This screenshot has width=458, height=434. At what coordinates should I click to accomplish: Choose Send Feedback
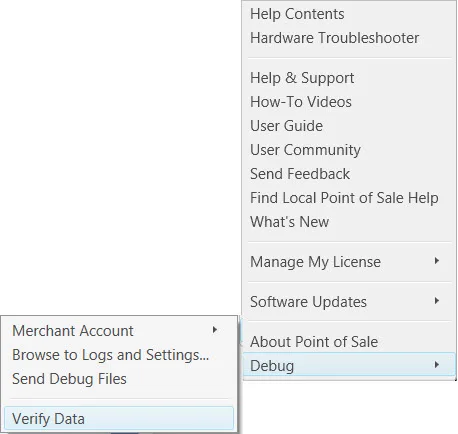coord(349,174)
